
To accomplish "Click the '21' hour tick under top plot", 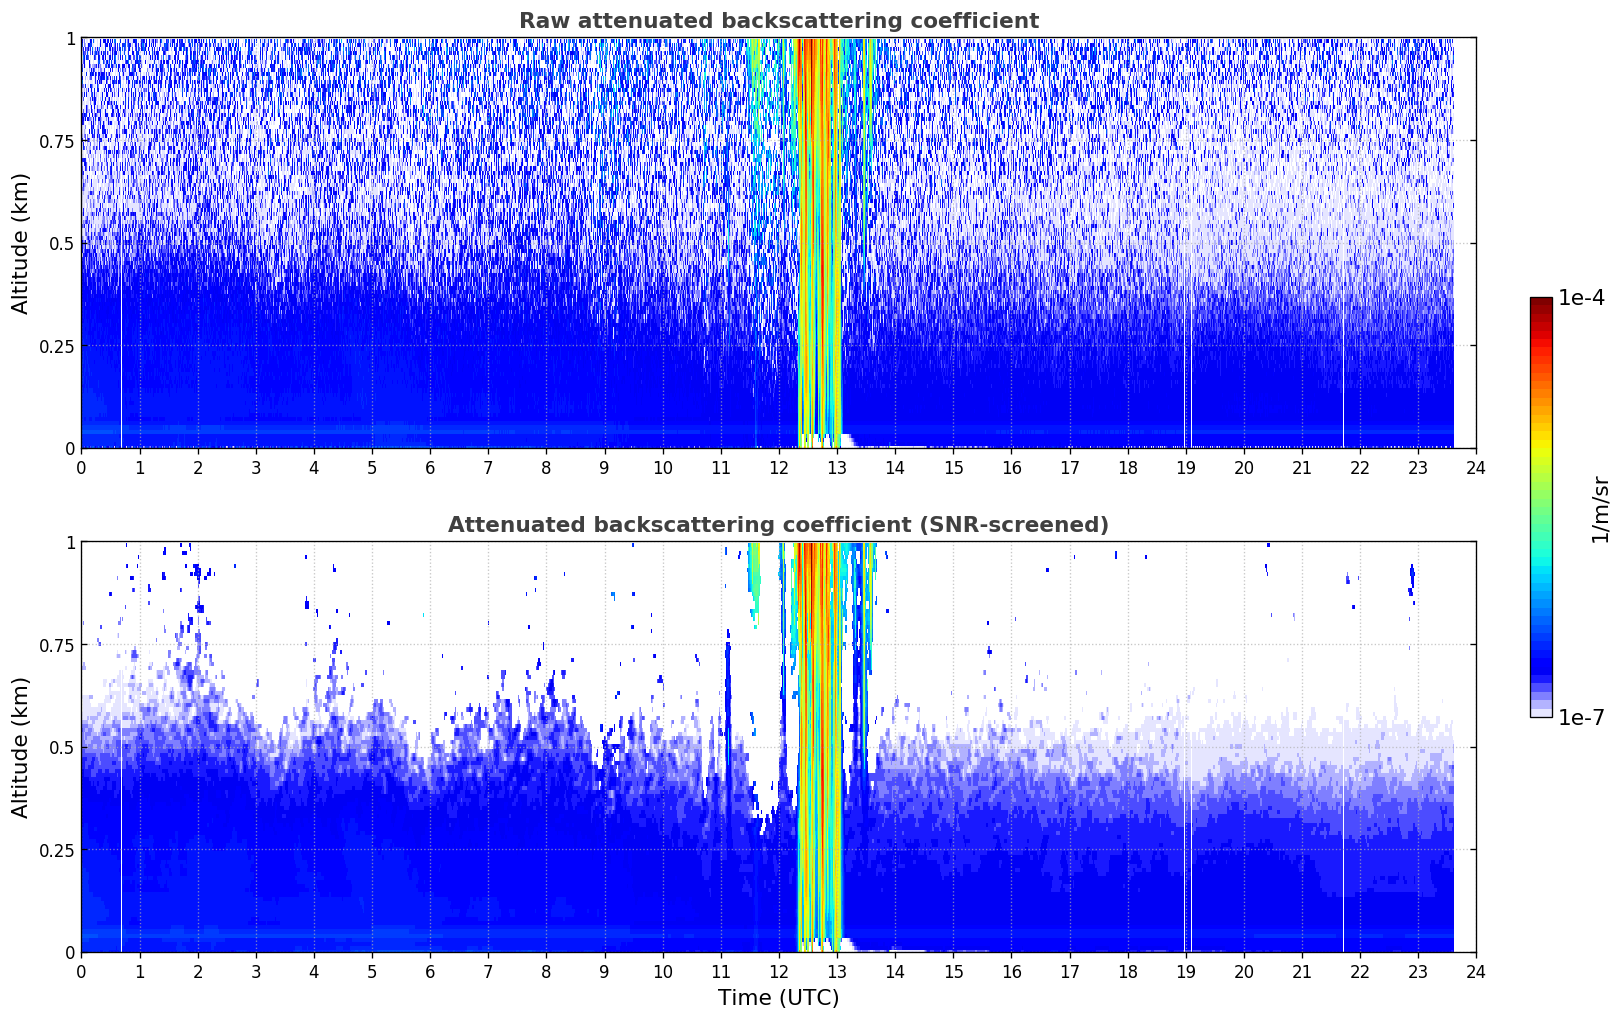I will 1302,467.
